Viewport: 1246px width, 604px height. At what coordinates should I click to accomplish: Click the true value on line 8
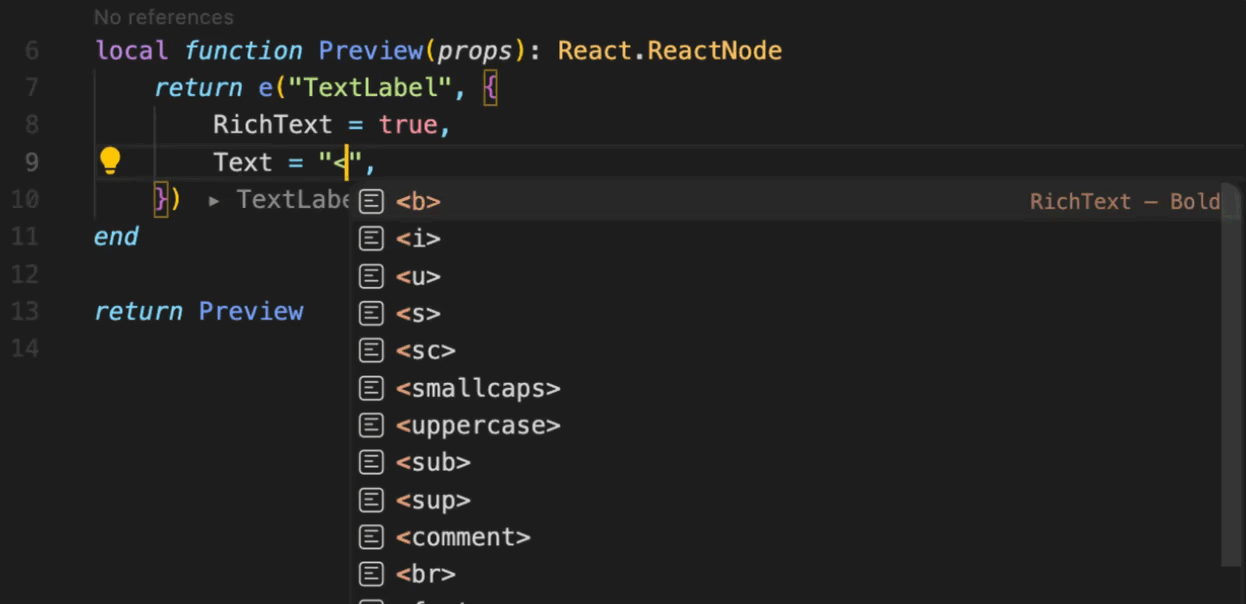click(x=407, y=125)
